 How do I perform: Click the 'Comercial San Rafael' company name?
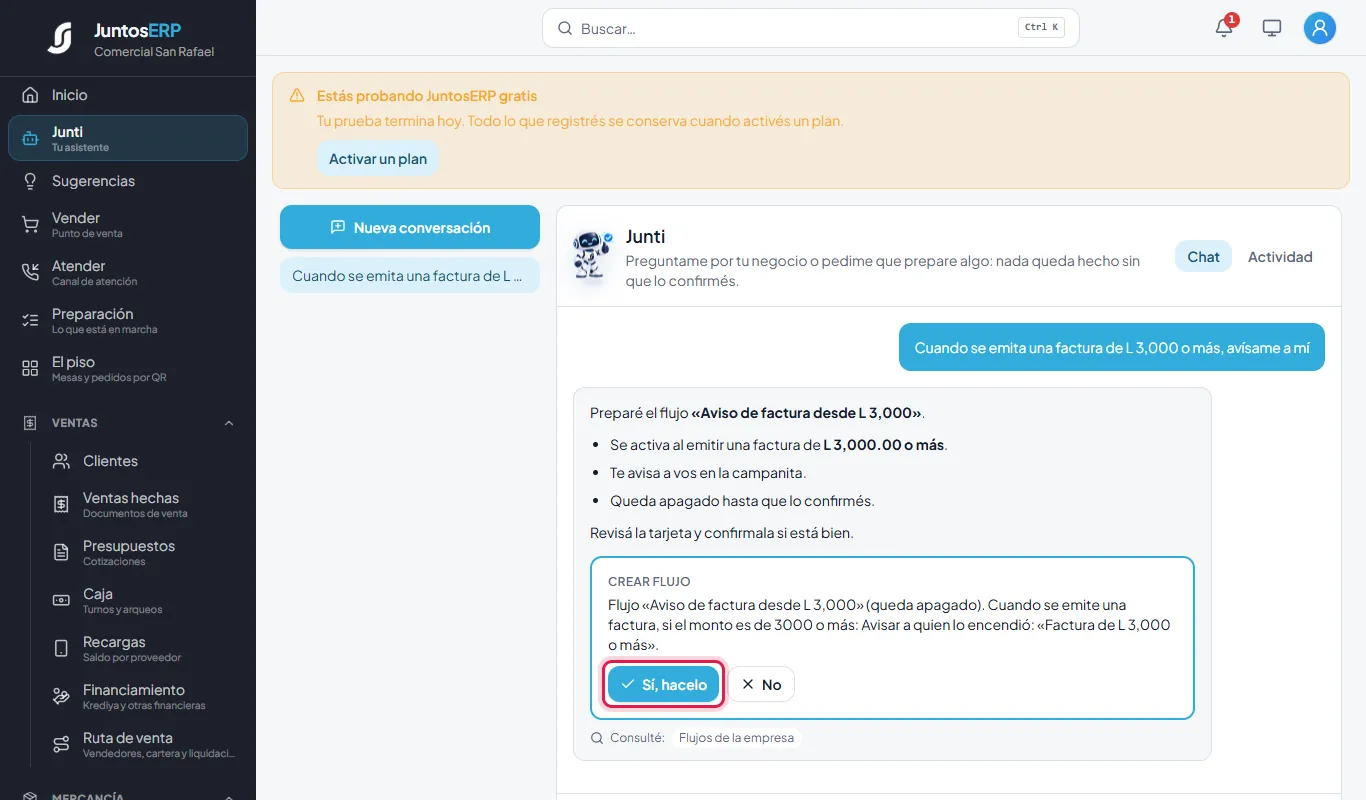154,52
